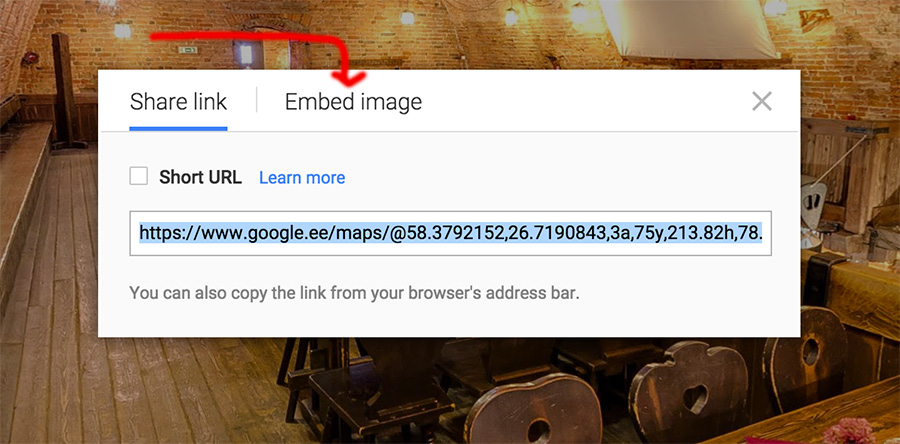
Task: Switch to the Embed image tab
Action: click(353, 102)
